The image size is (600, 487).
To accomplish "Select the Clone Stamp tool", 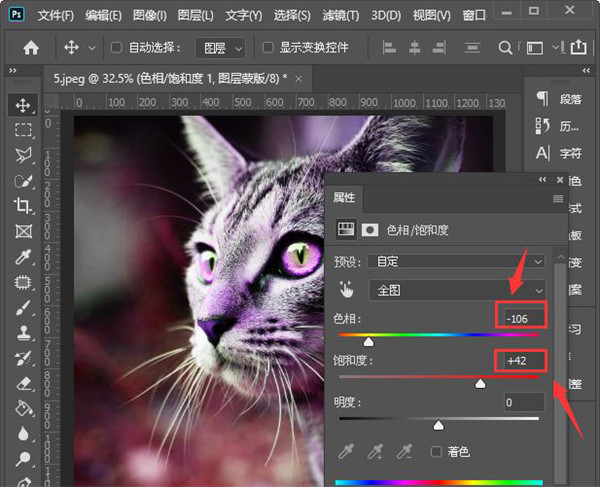I will point(23,332).
